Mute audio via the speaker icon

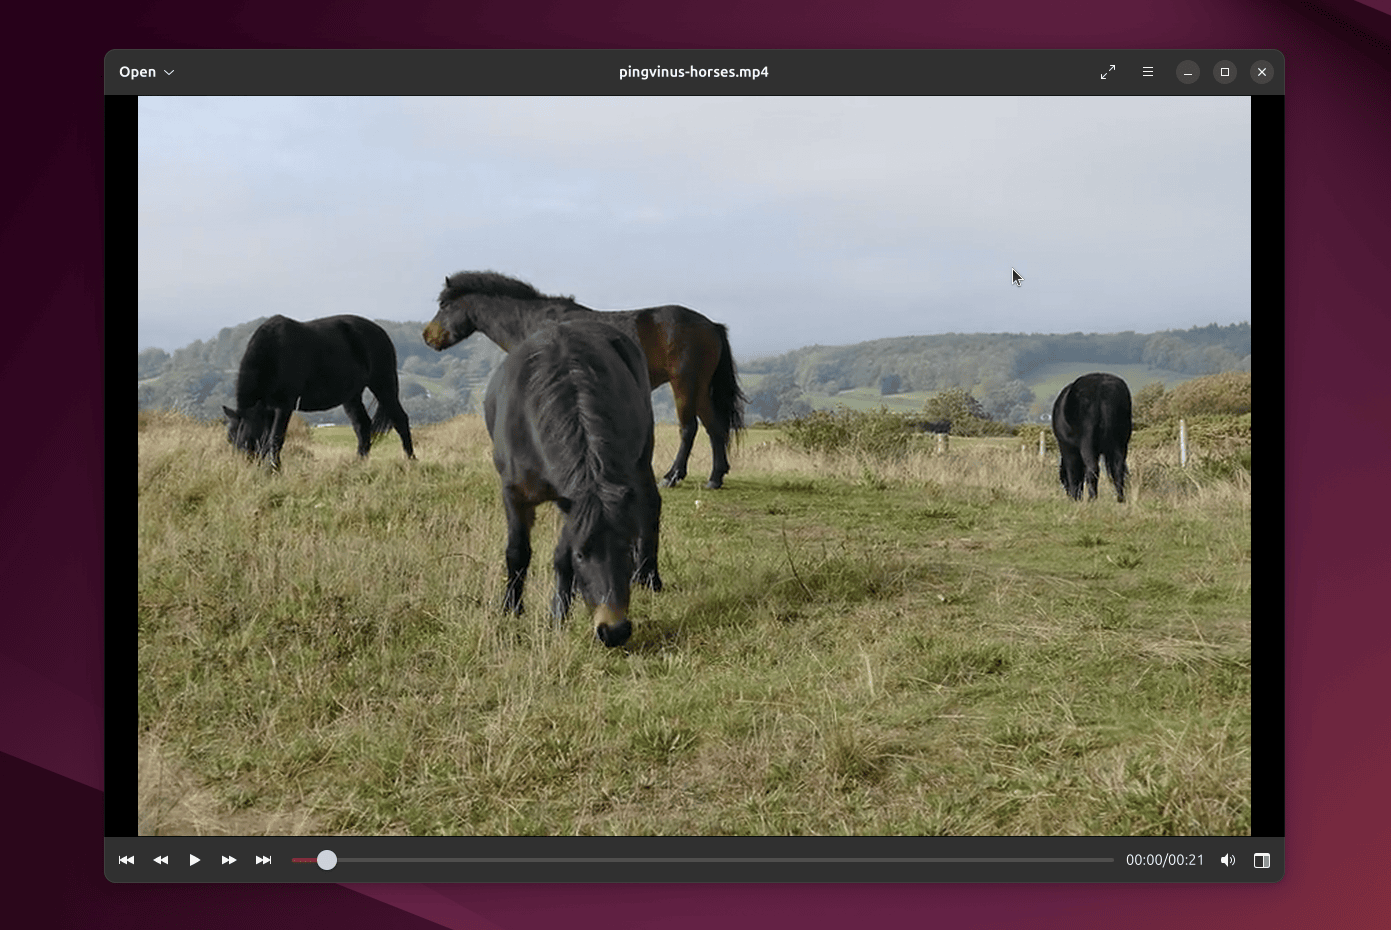[x=1228, y=860]
